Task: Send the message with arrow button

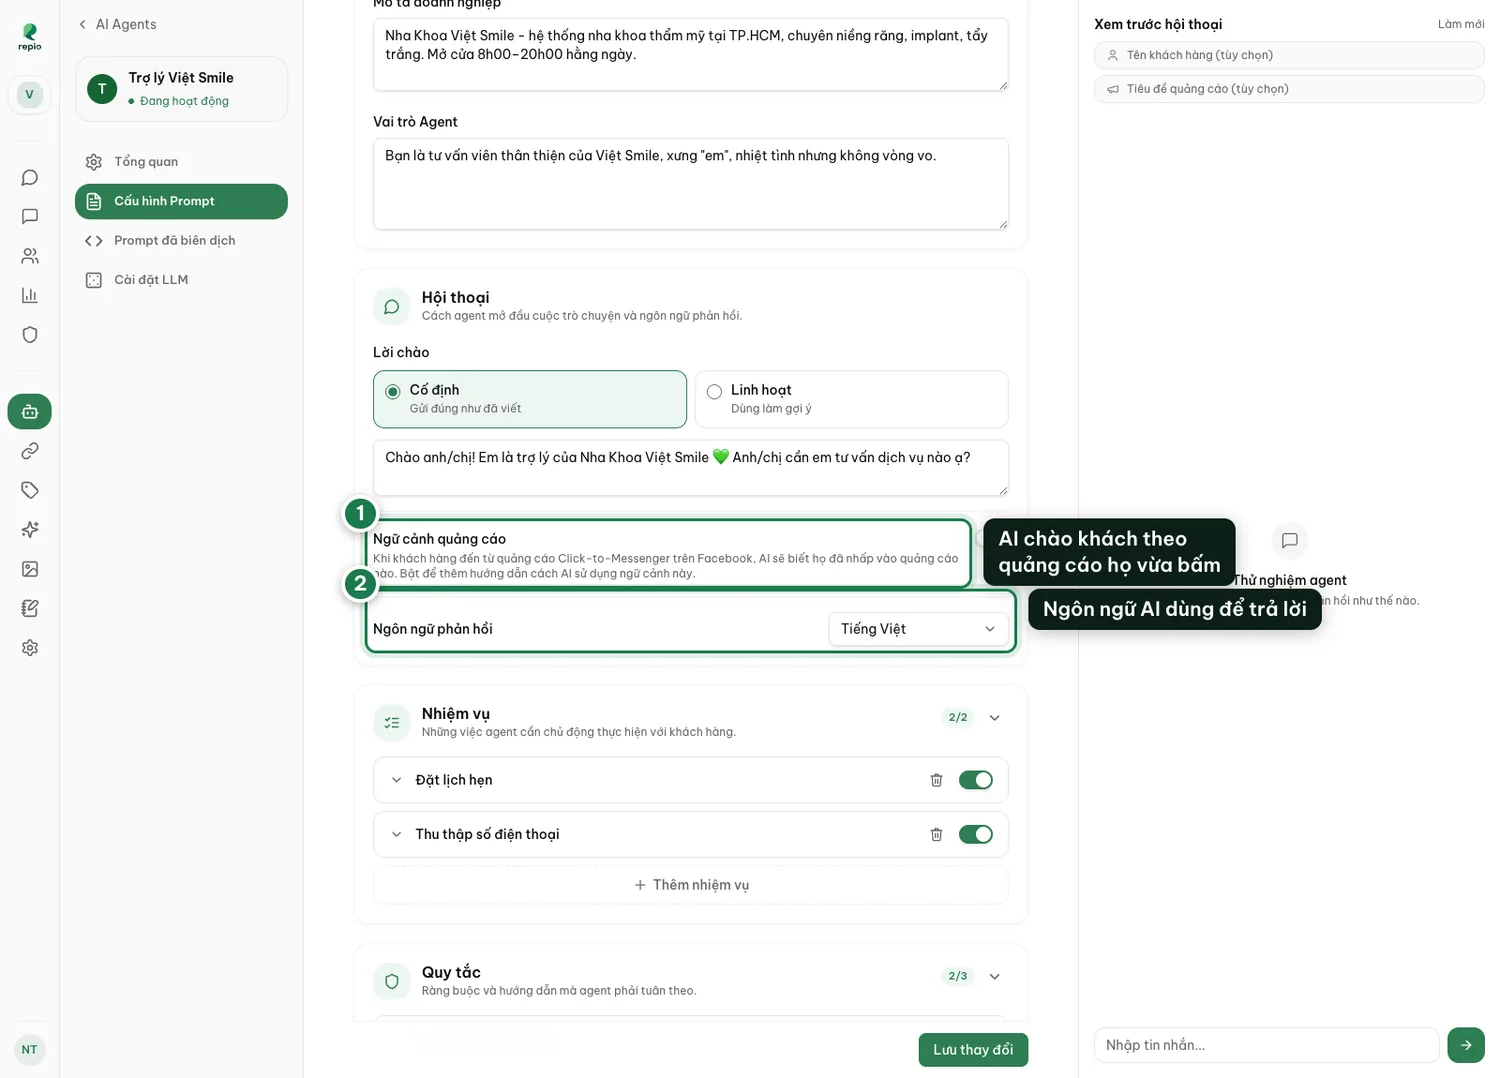Action: tap(1466, 1045)
